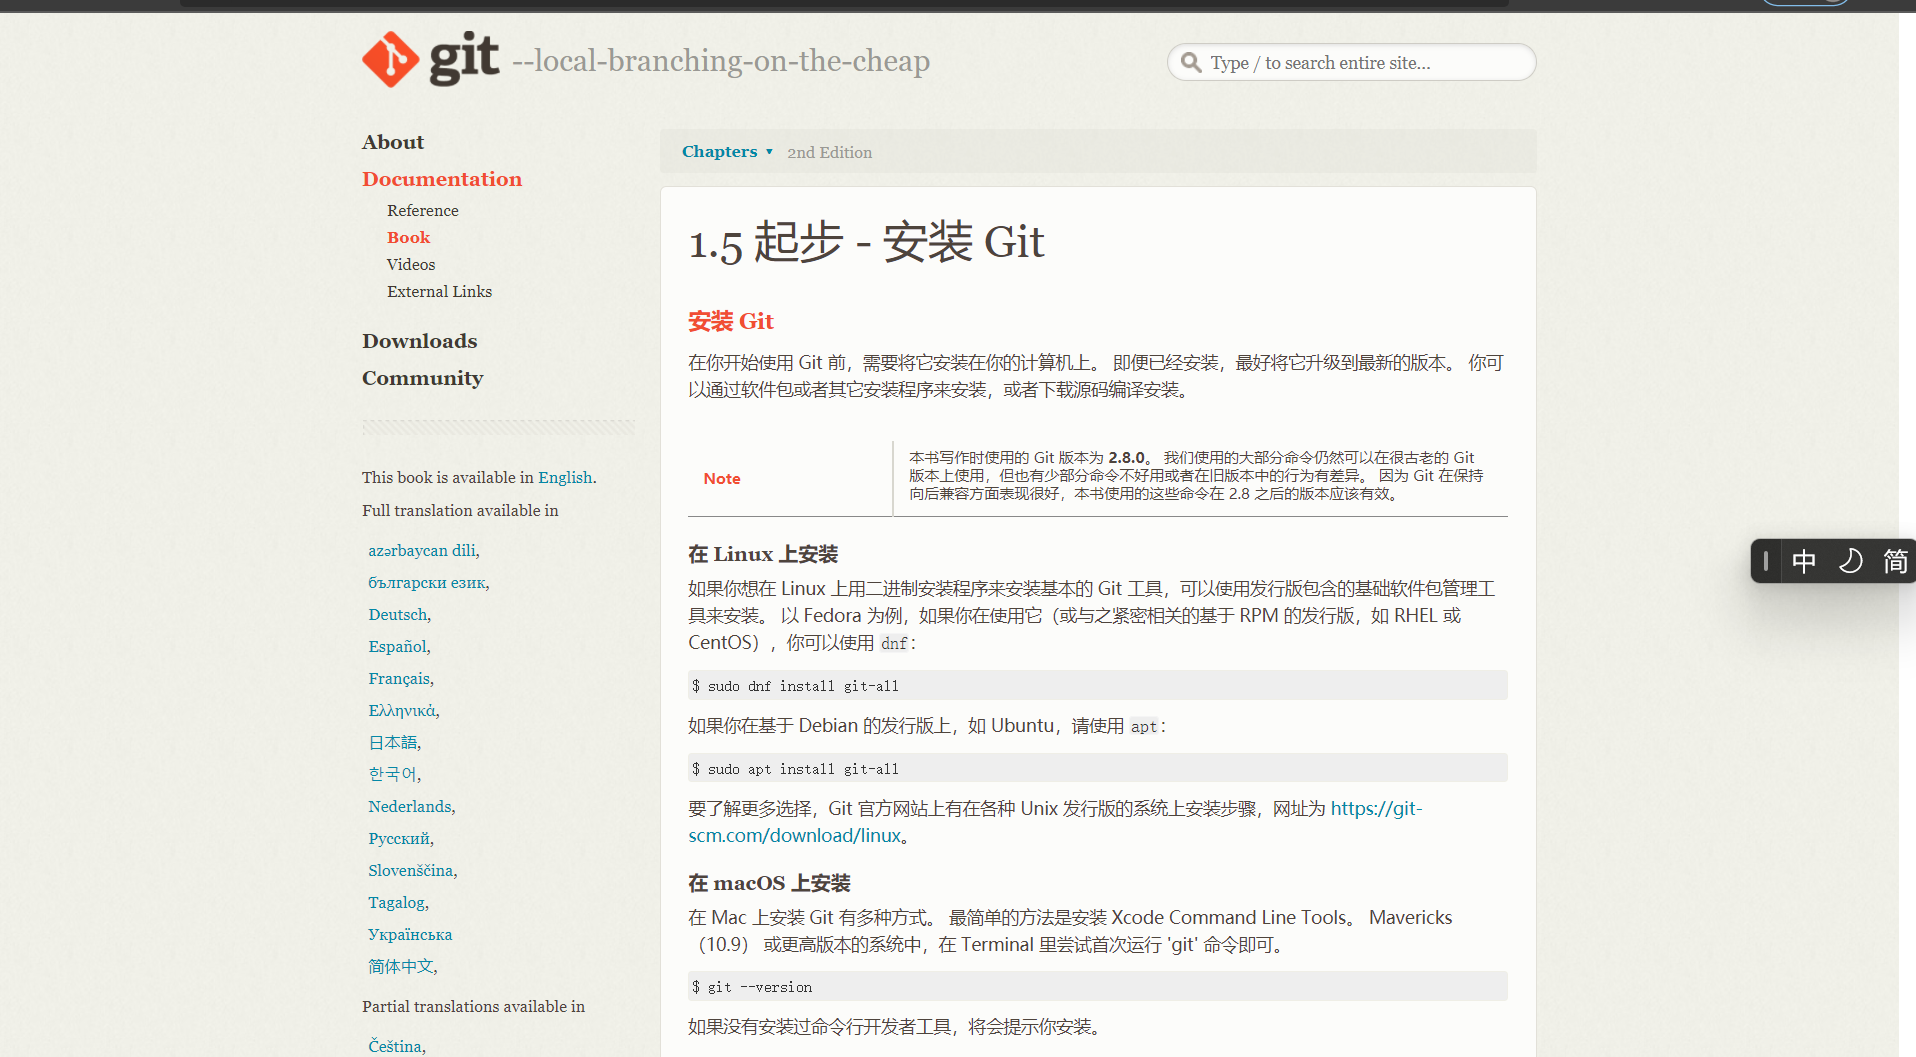Click the Git logo icon
Viewport: 1916px width, 1057px height.
click(x=391, y=60)
